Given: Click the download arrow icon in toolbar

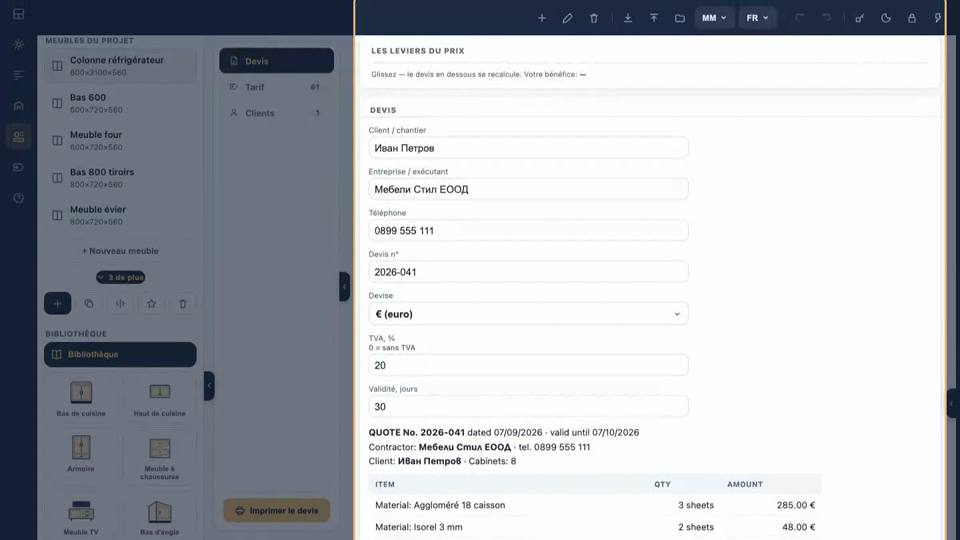Looking at the screenshot, I should click(628, 18).
